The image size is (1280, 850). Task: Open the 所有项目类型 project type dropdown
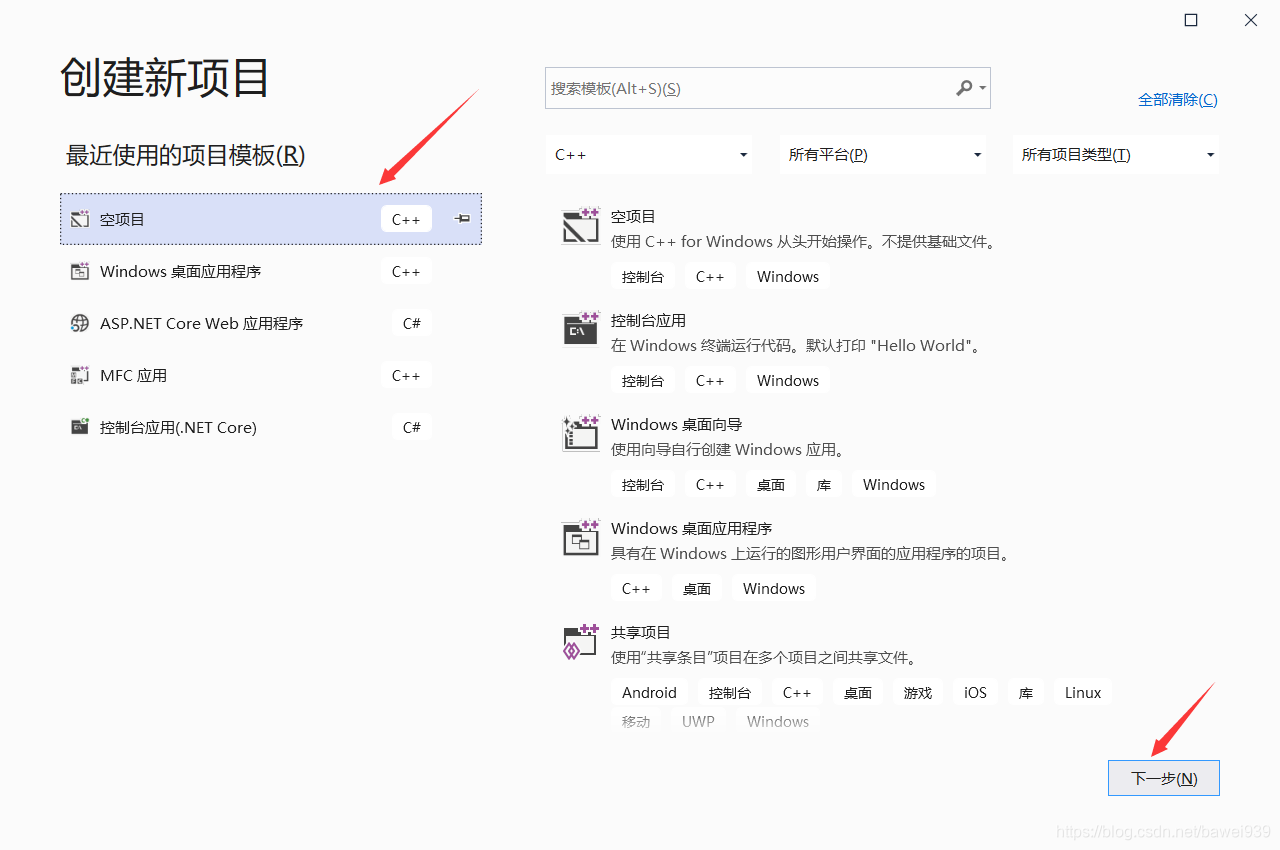coord(1116,155)
